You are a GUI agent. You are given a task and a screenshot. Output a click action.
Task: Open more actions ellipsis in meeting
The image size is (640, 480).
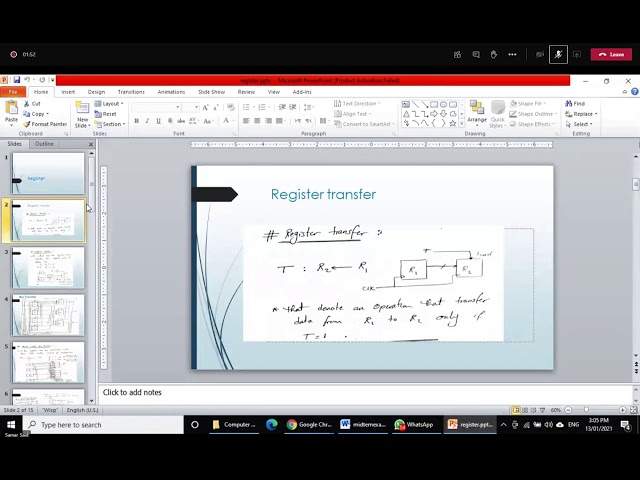coord(512,54)
